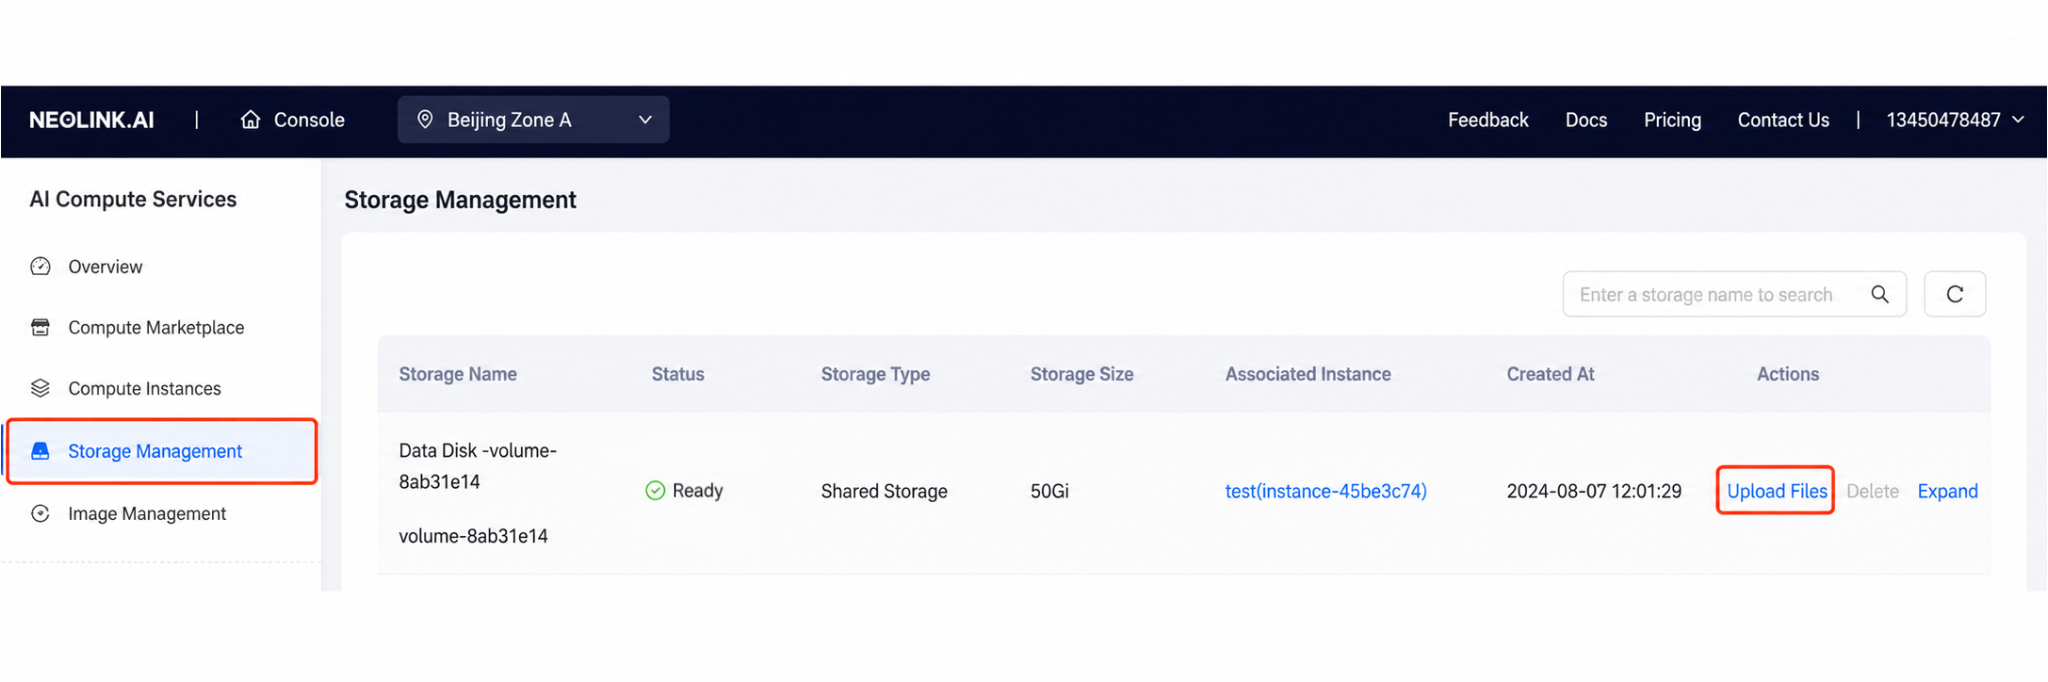This screenshot has height=682, width=2048.
Task: Click the Actions column header
Action: click(x=1788, y=374)
